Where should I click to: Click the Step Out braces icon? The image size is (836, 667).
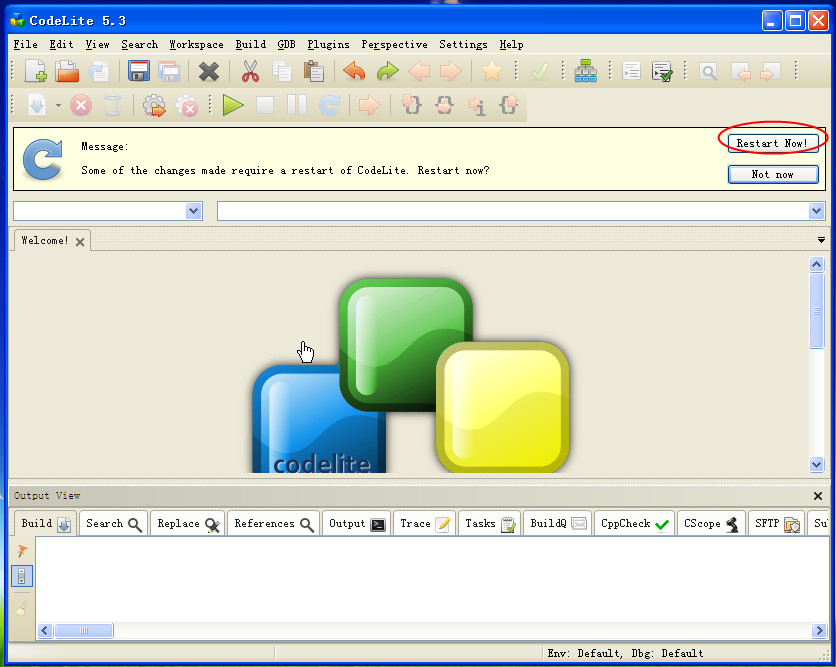pos(509,105)
